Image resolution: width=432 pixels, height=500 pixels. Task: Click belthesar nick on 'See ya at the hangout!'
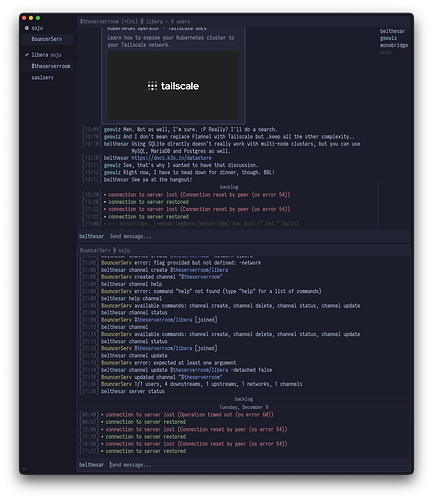[x=116, y=179]
